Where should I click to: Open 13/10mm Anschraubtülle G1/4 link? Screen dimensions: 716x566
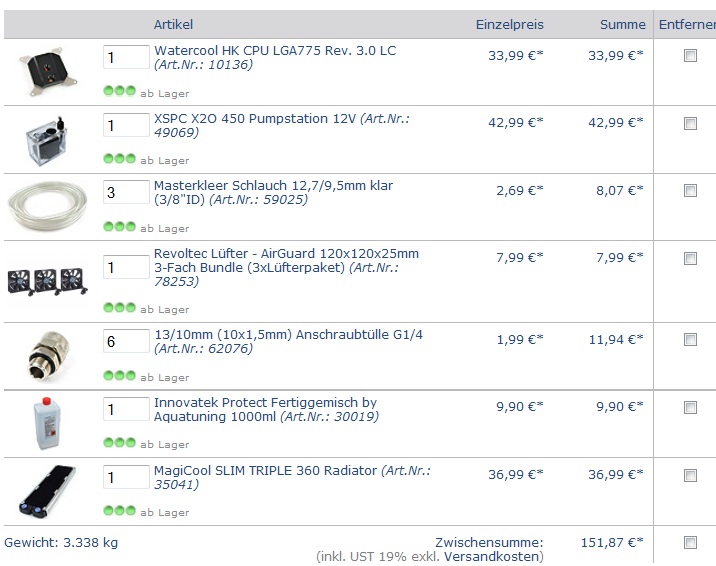[288, 341]
